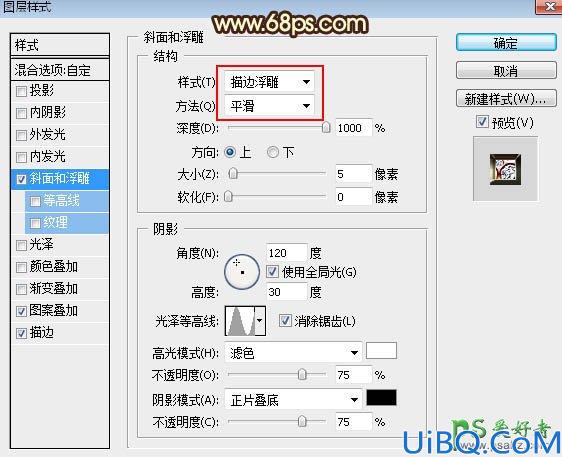Click the 光泽等高线 contour preview
Image resolution: width=562 pixels, height=457 pixels.
240,321
